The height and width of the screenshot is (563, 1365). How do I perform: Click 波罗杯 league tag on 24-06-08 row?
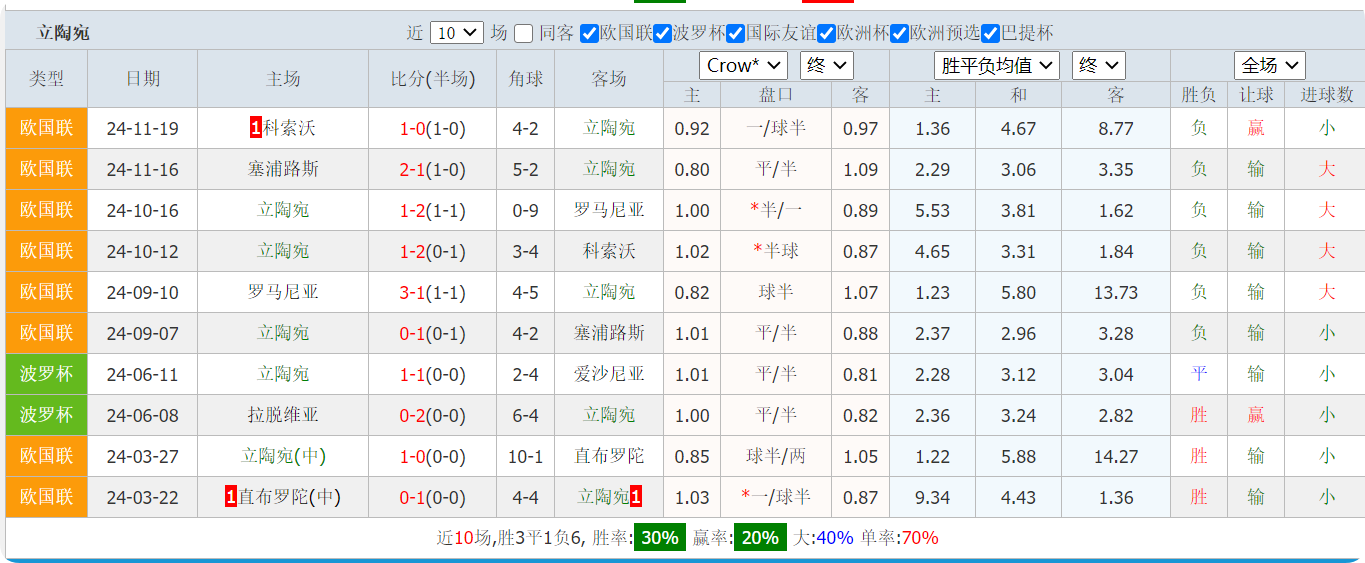(x=47, y=415)
